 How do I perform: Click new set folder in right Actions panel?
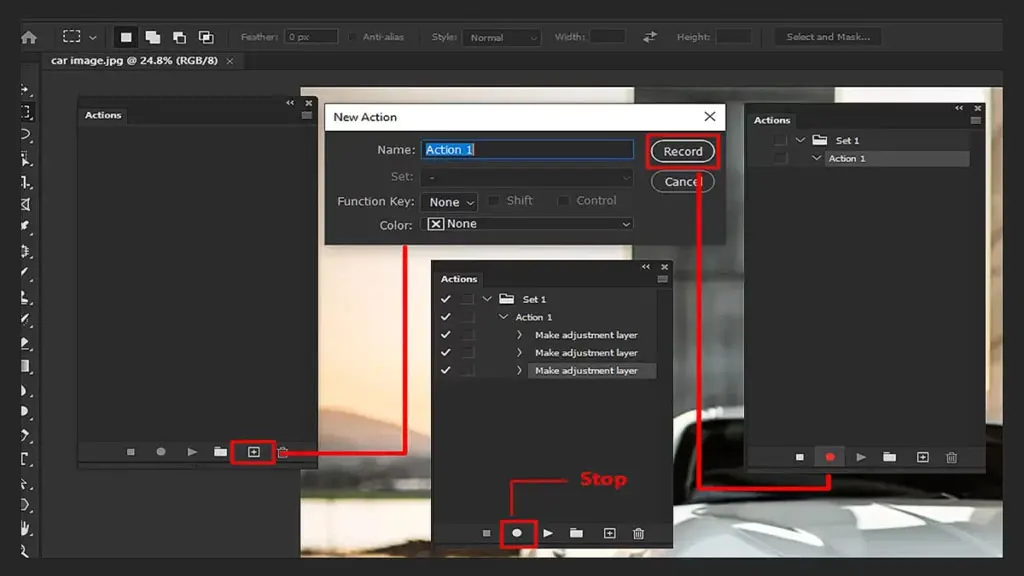click(x=889, y=457)
